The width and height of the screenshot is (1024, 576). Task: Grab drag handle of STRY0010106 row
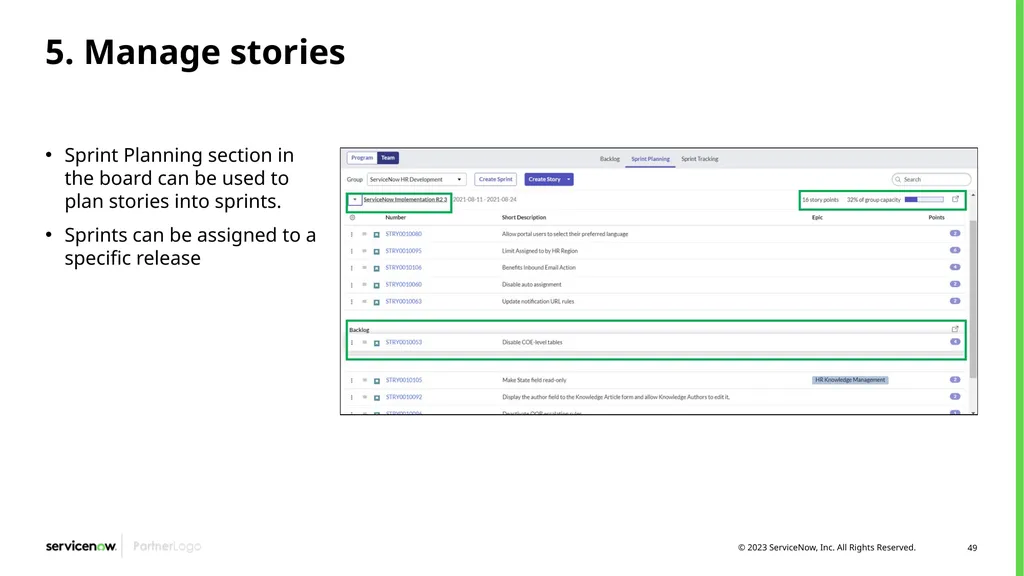pos(364,268)
